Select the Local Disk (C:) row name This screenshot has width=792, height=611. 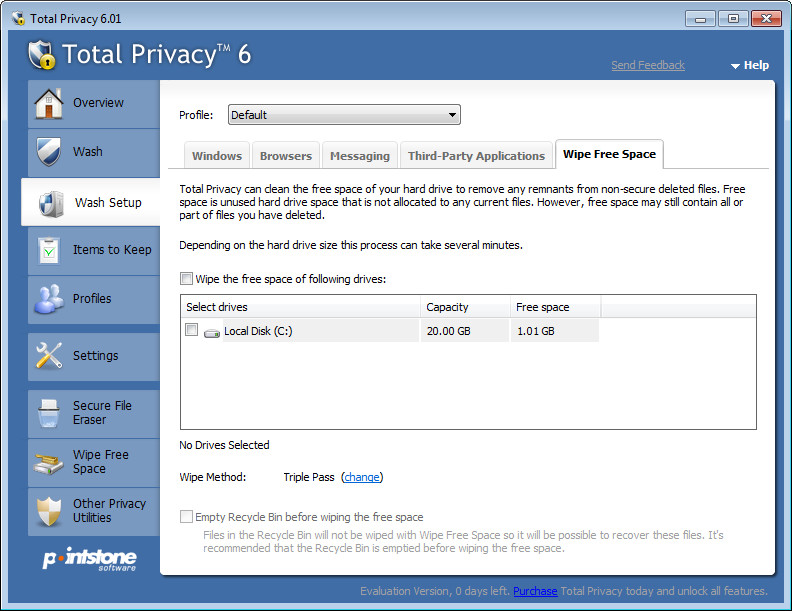point(258,331)
